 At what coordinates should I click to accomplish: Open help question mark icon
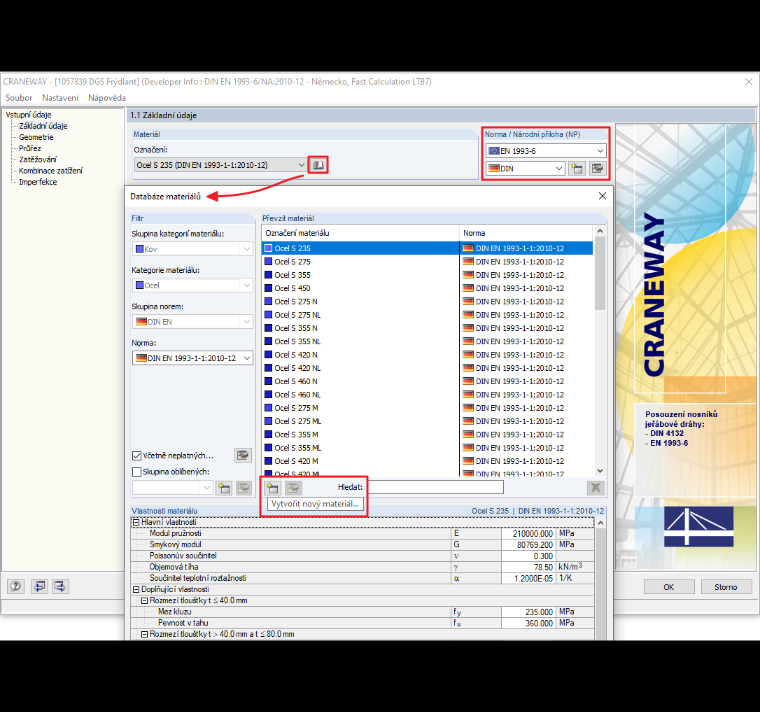tap(16, 586)
